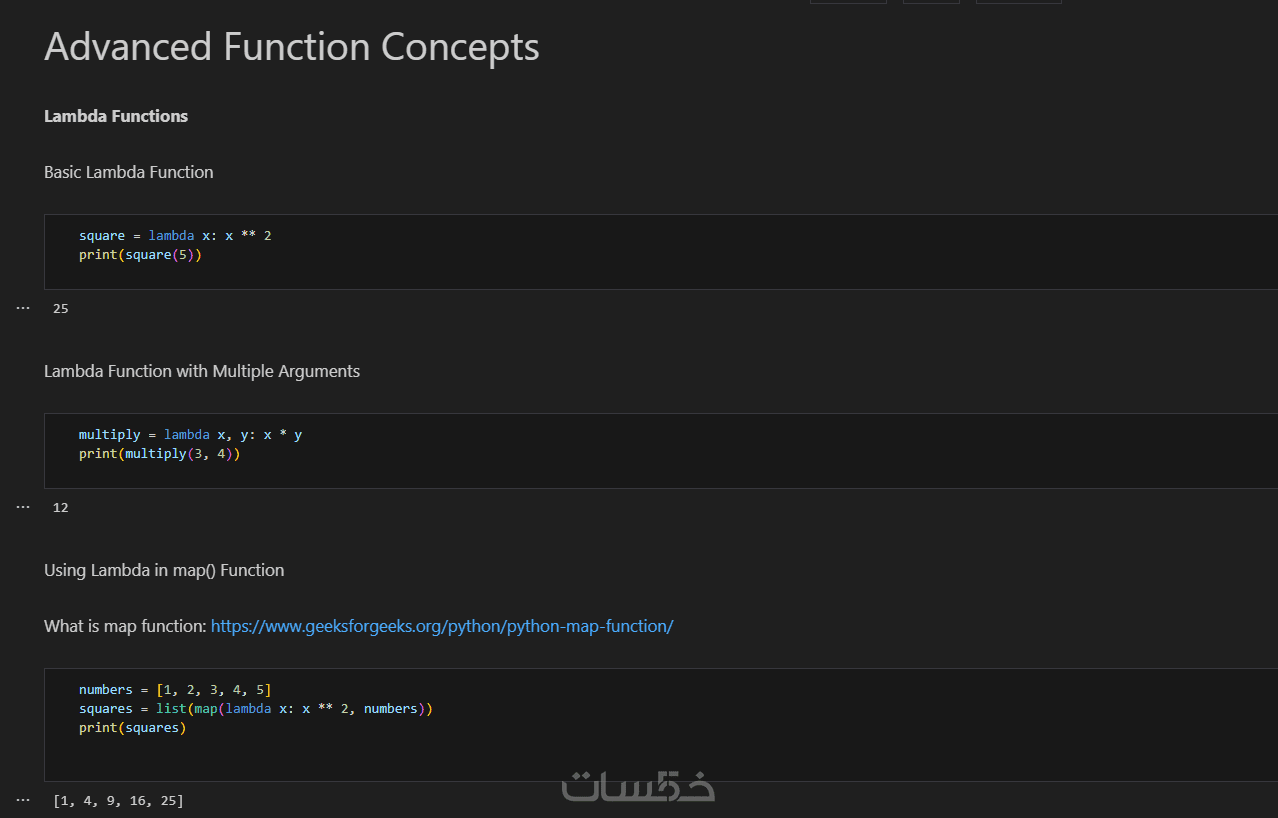Place cursor on the numbers list definition line

tap(175, 690)
